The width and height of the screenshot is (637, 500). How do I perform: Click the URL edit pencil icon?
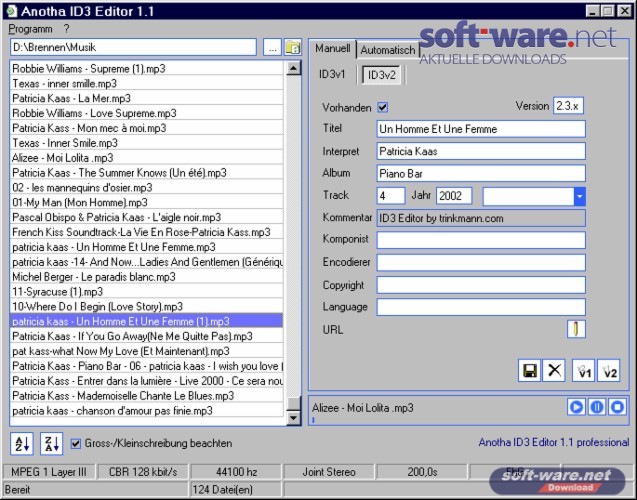click(576, 329)
